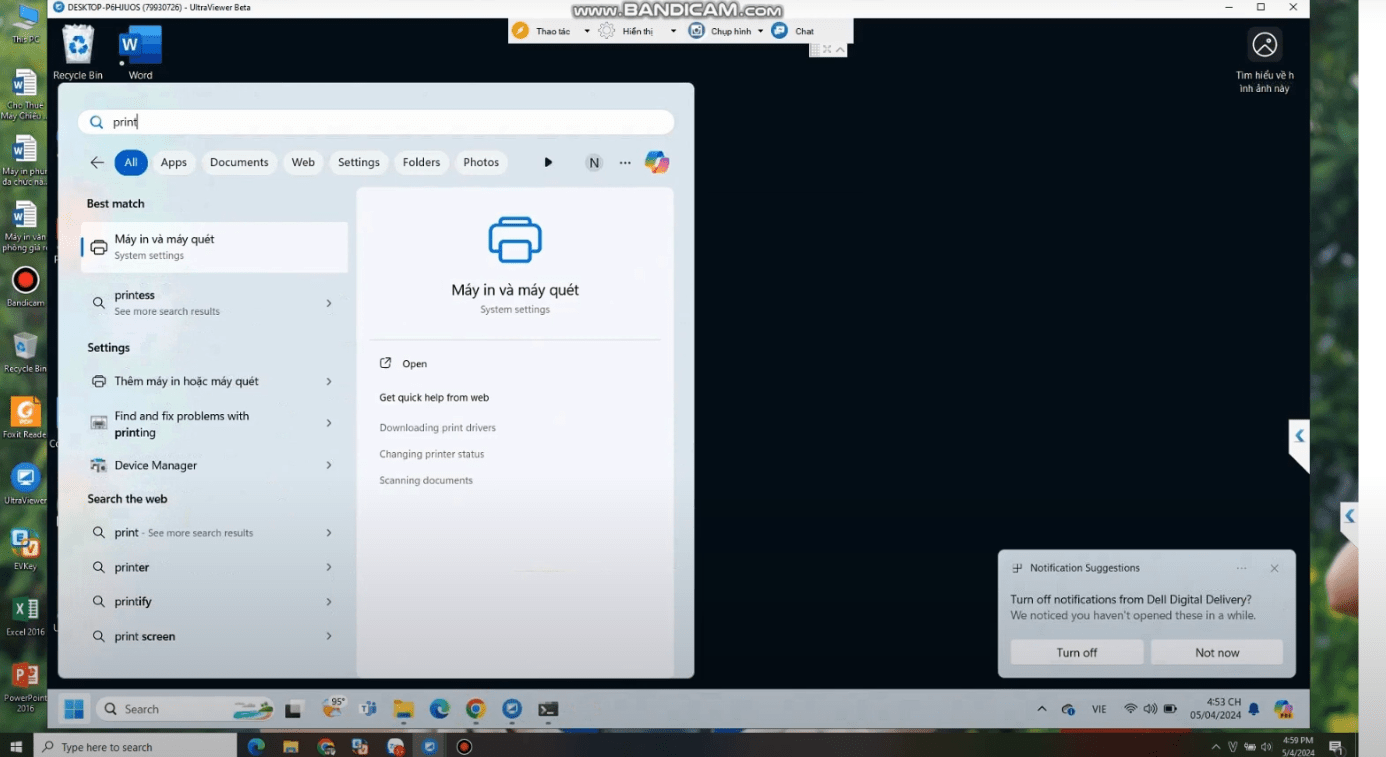Go back using the search panel arrow

[97, 162]
